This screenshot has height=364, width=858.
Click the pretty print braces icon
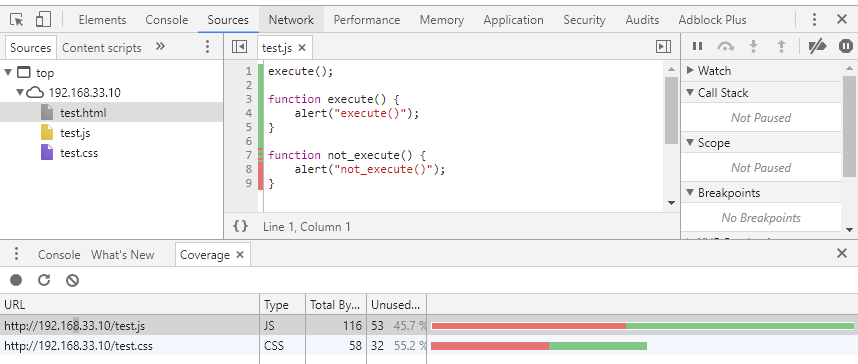240,226
